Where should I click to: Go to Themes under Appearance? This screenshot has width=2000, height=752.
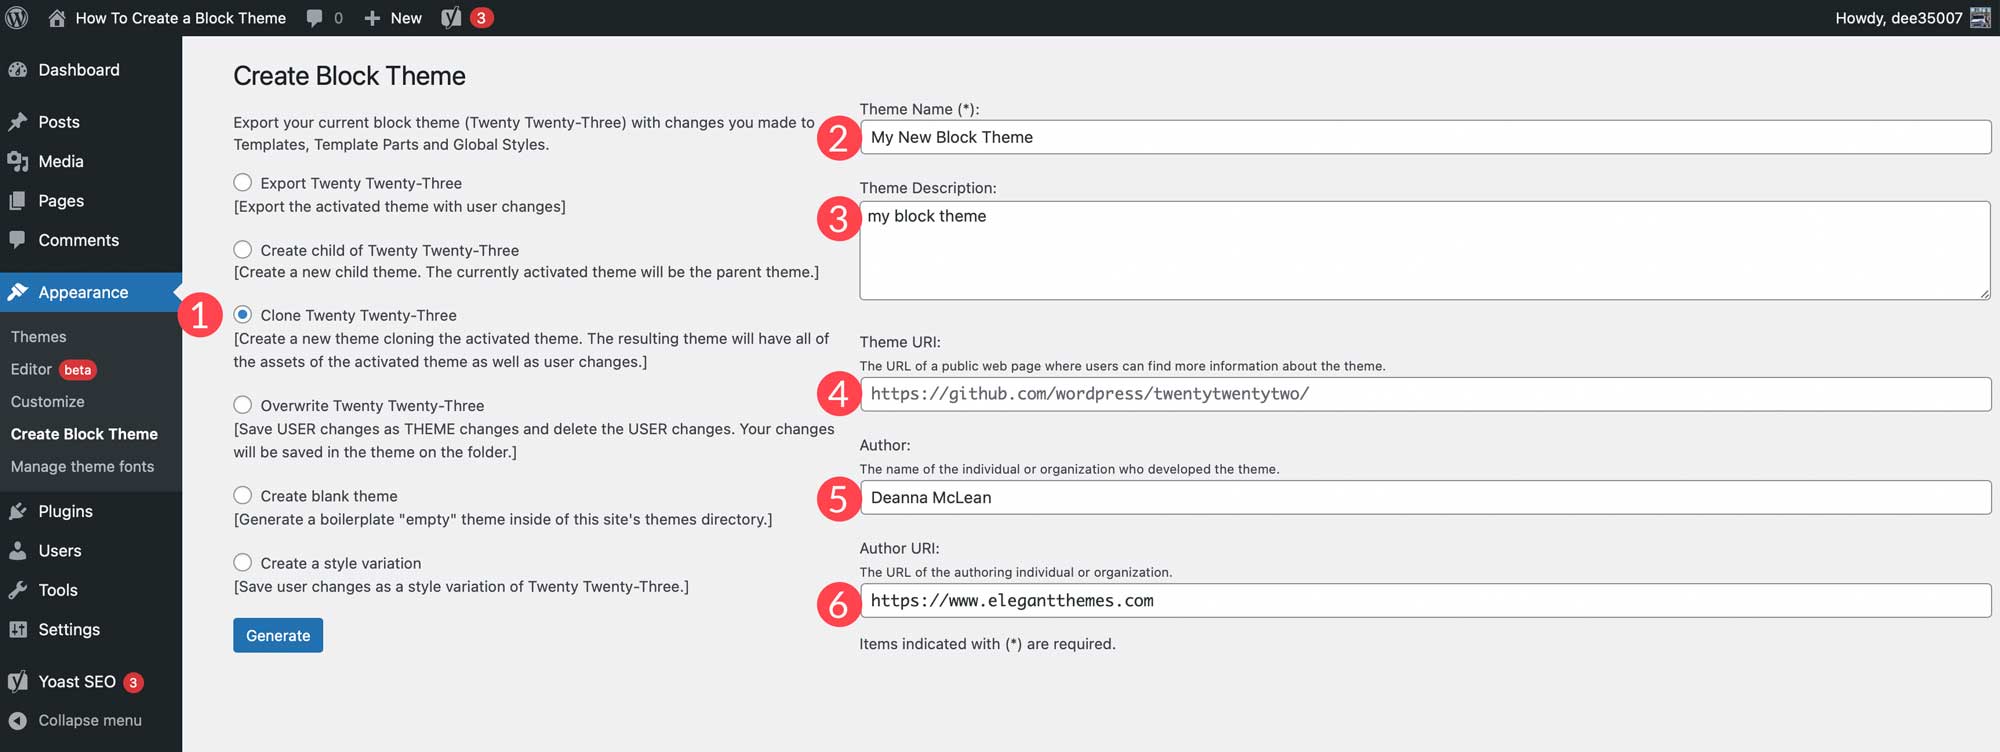(39, 337)
